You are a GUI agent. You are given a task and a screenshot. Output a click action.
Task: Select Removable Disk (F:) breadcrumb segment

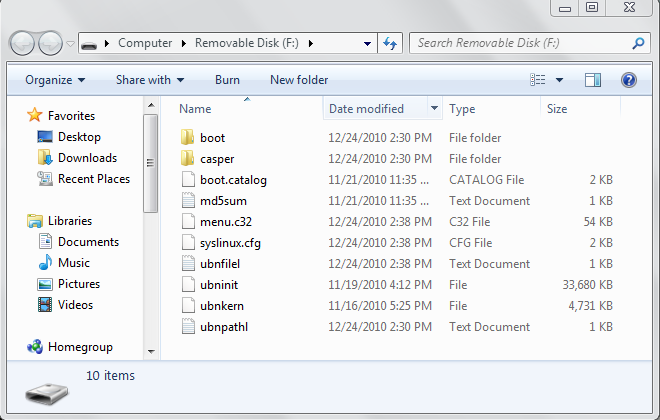click(247, 43)
